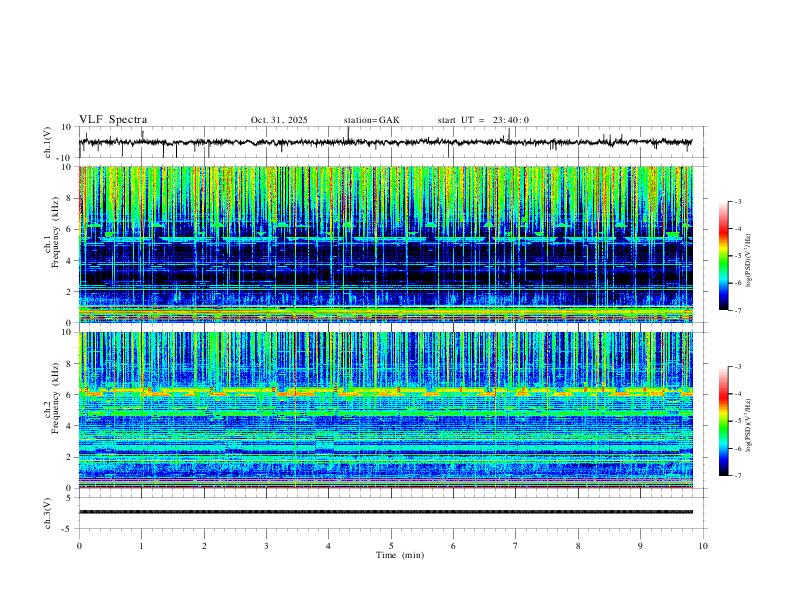Select the date "Oct. 31, 2025"
The width and height of the screenshot is (792, 612).
[279, 120]
